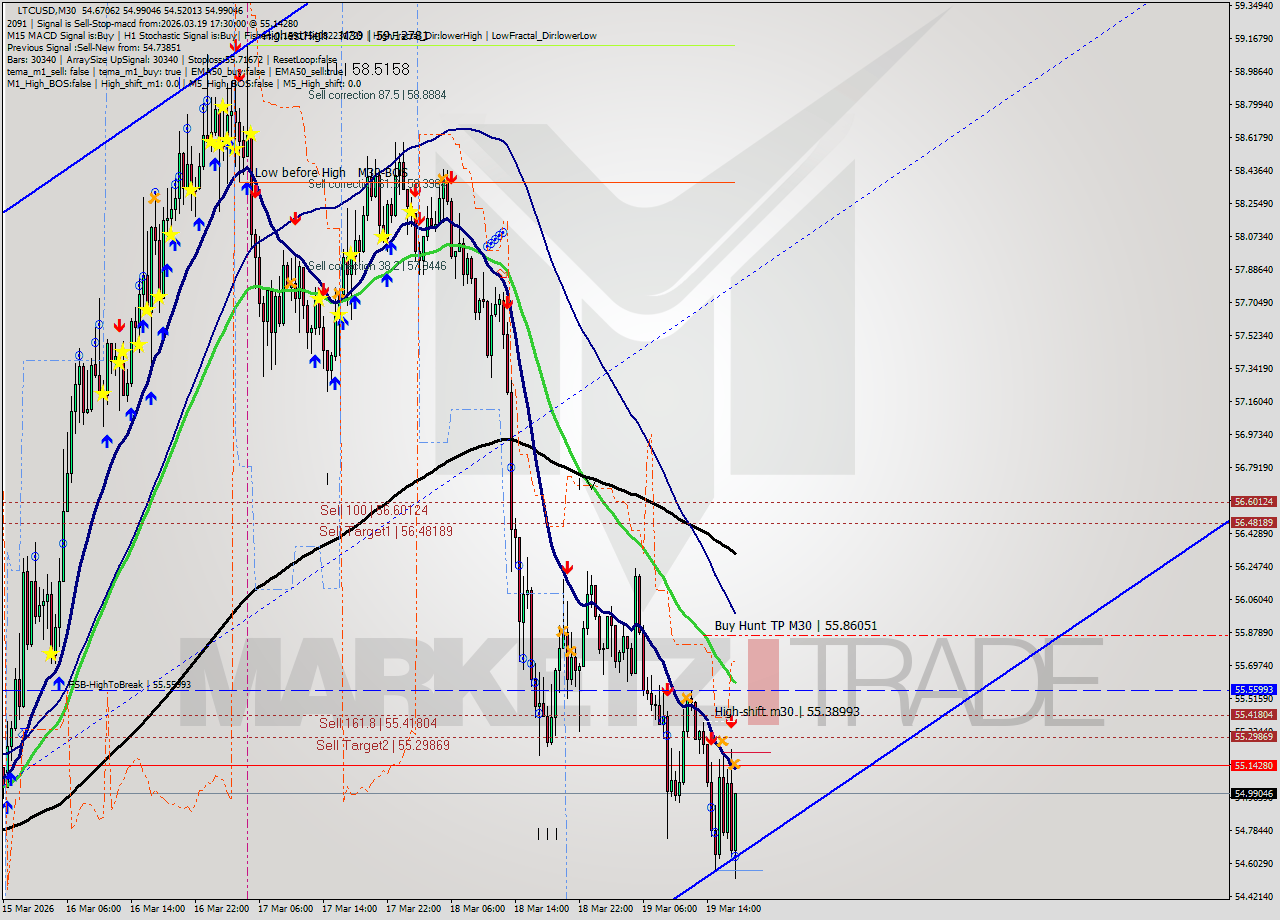Click the "M30 BOS" label on the chart
The image size is (1280, 920).
tap(383, 172)
